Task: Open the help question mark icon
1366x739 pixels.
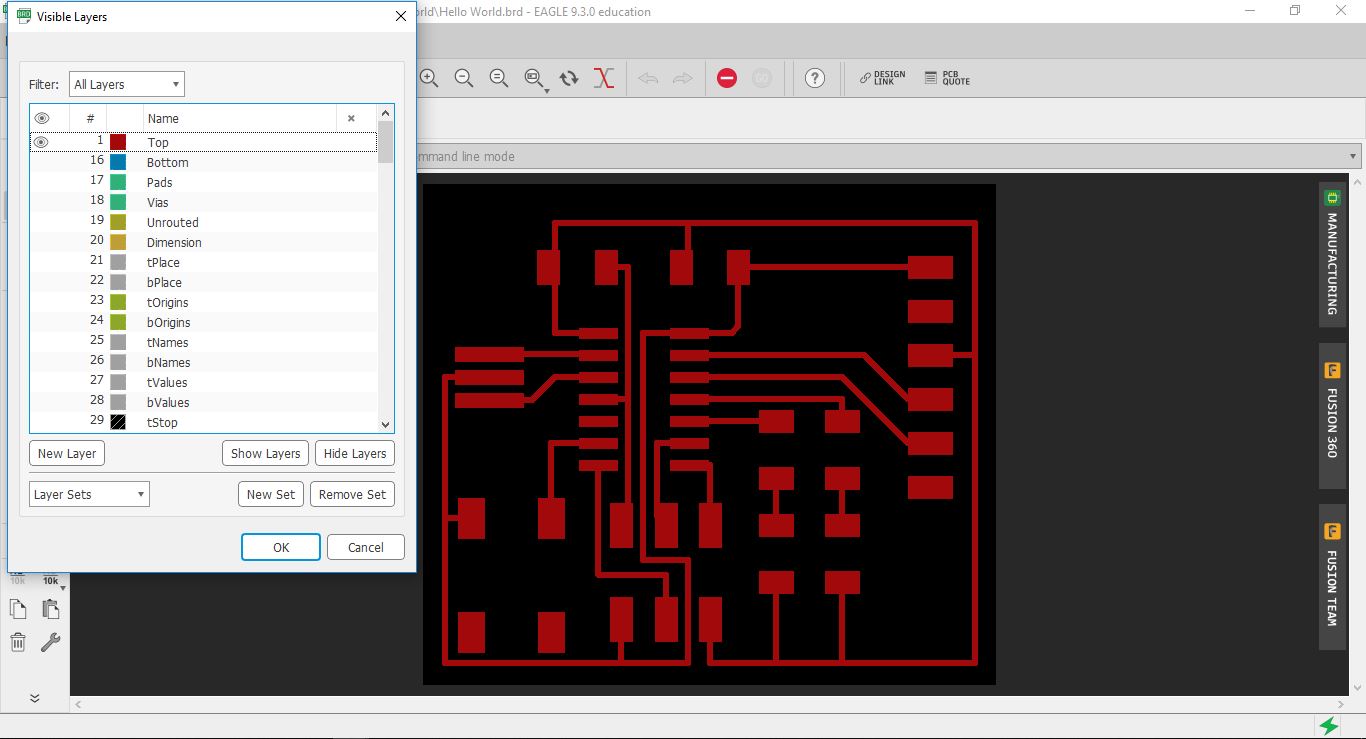Action: click(x=815, y=78)
